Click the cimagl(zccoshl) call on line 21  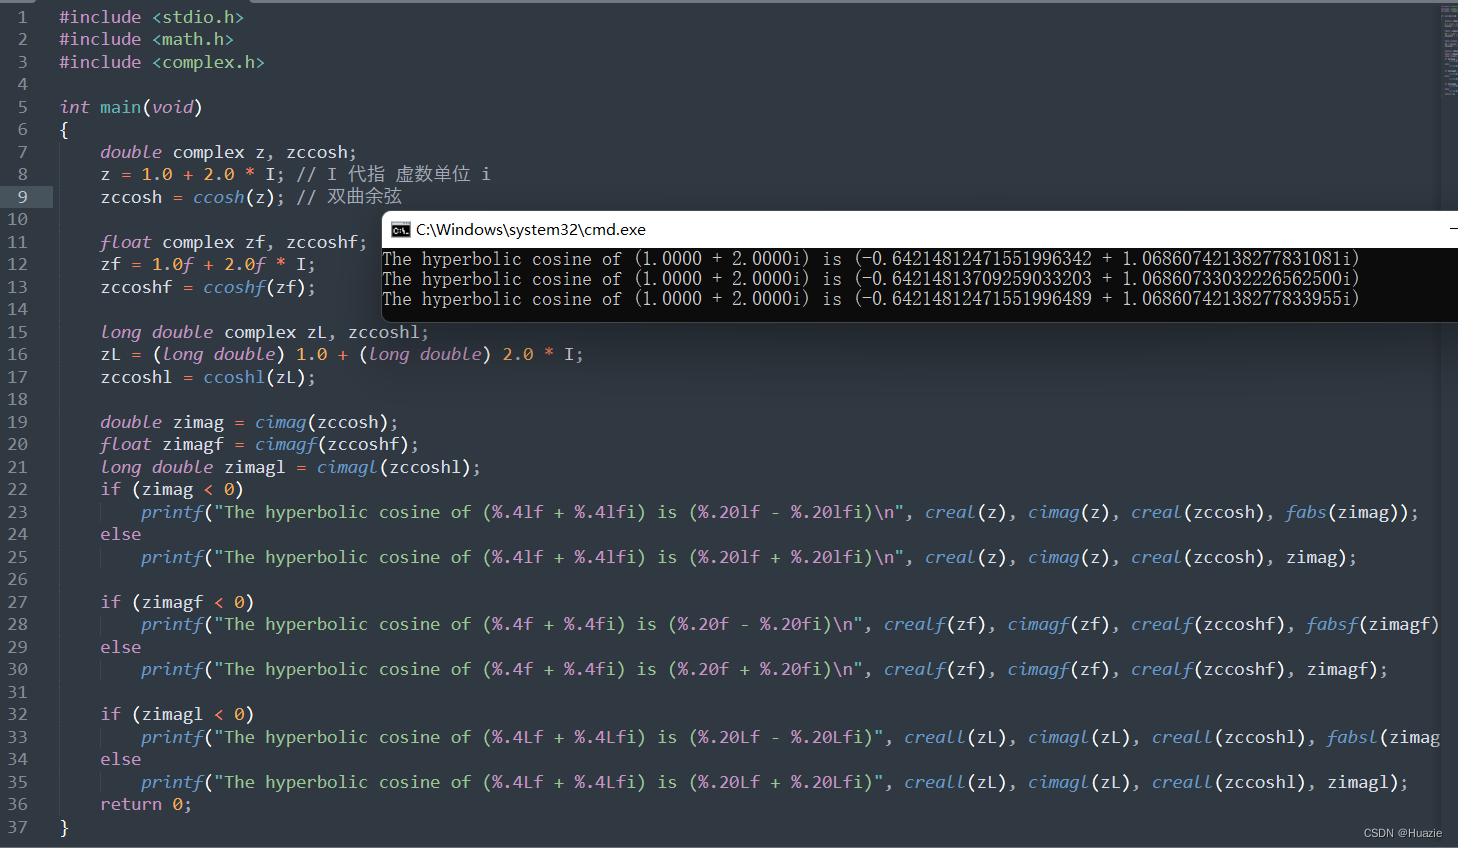(393, 467)
